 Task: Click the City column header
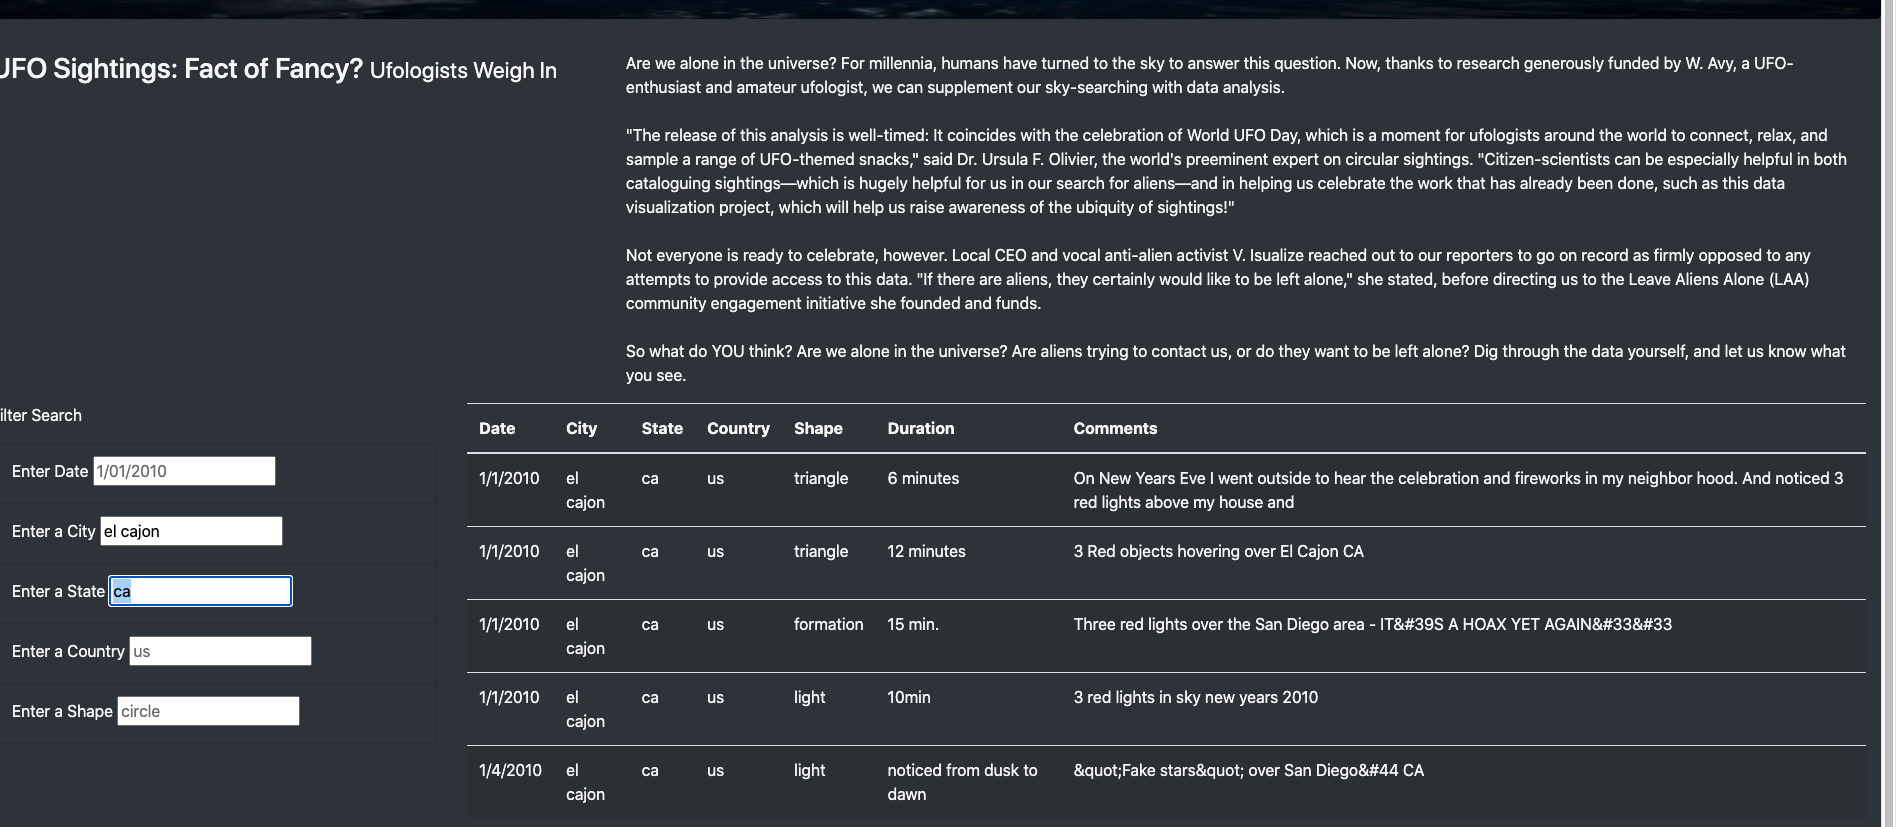click(581, 428)
